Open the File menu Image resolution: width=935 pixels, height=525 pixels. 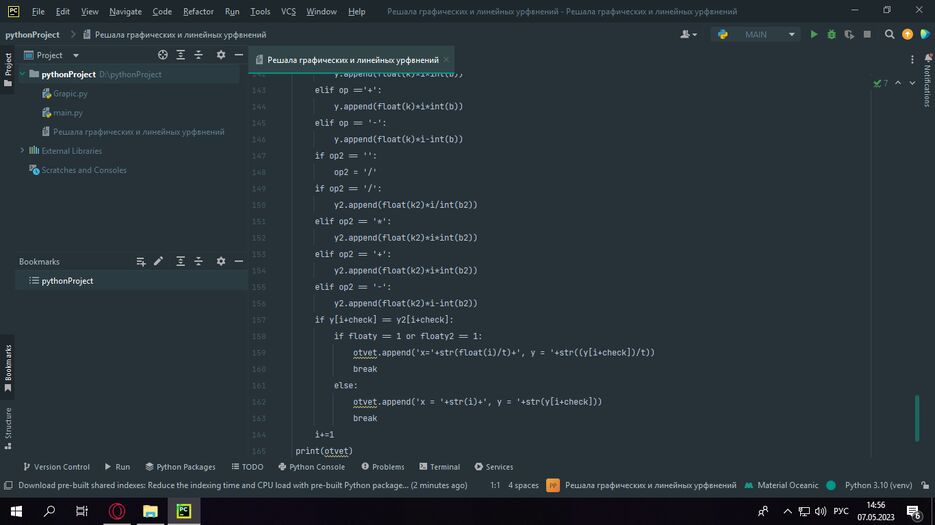(38, 11)
